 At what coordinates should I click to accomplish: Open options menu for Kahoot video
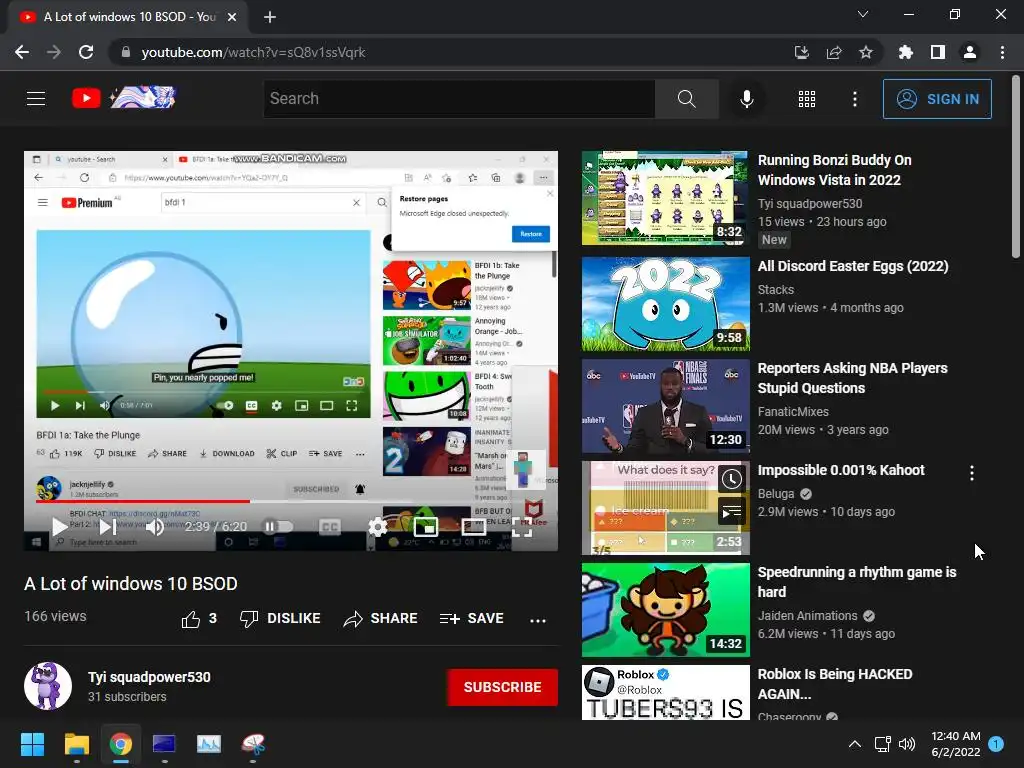coord(972,473)
